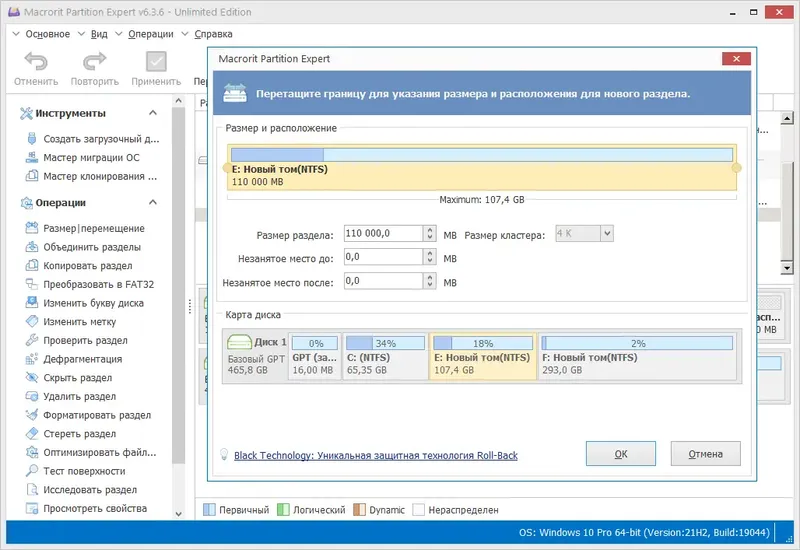This screenshot has width=800, height=550.
Task: Expand the Операции menu chevron
Action: coord(119,34)
